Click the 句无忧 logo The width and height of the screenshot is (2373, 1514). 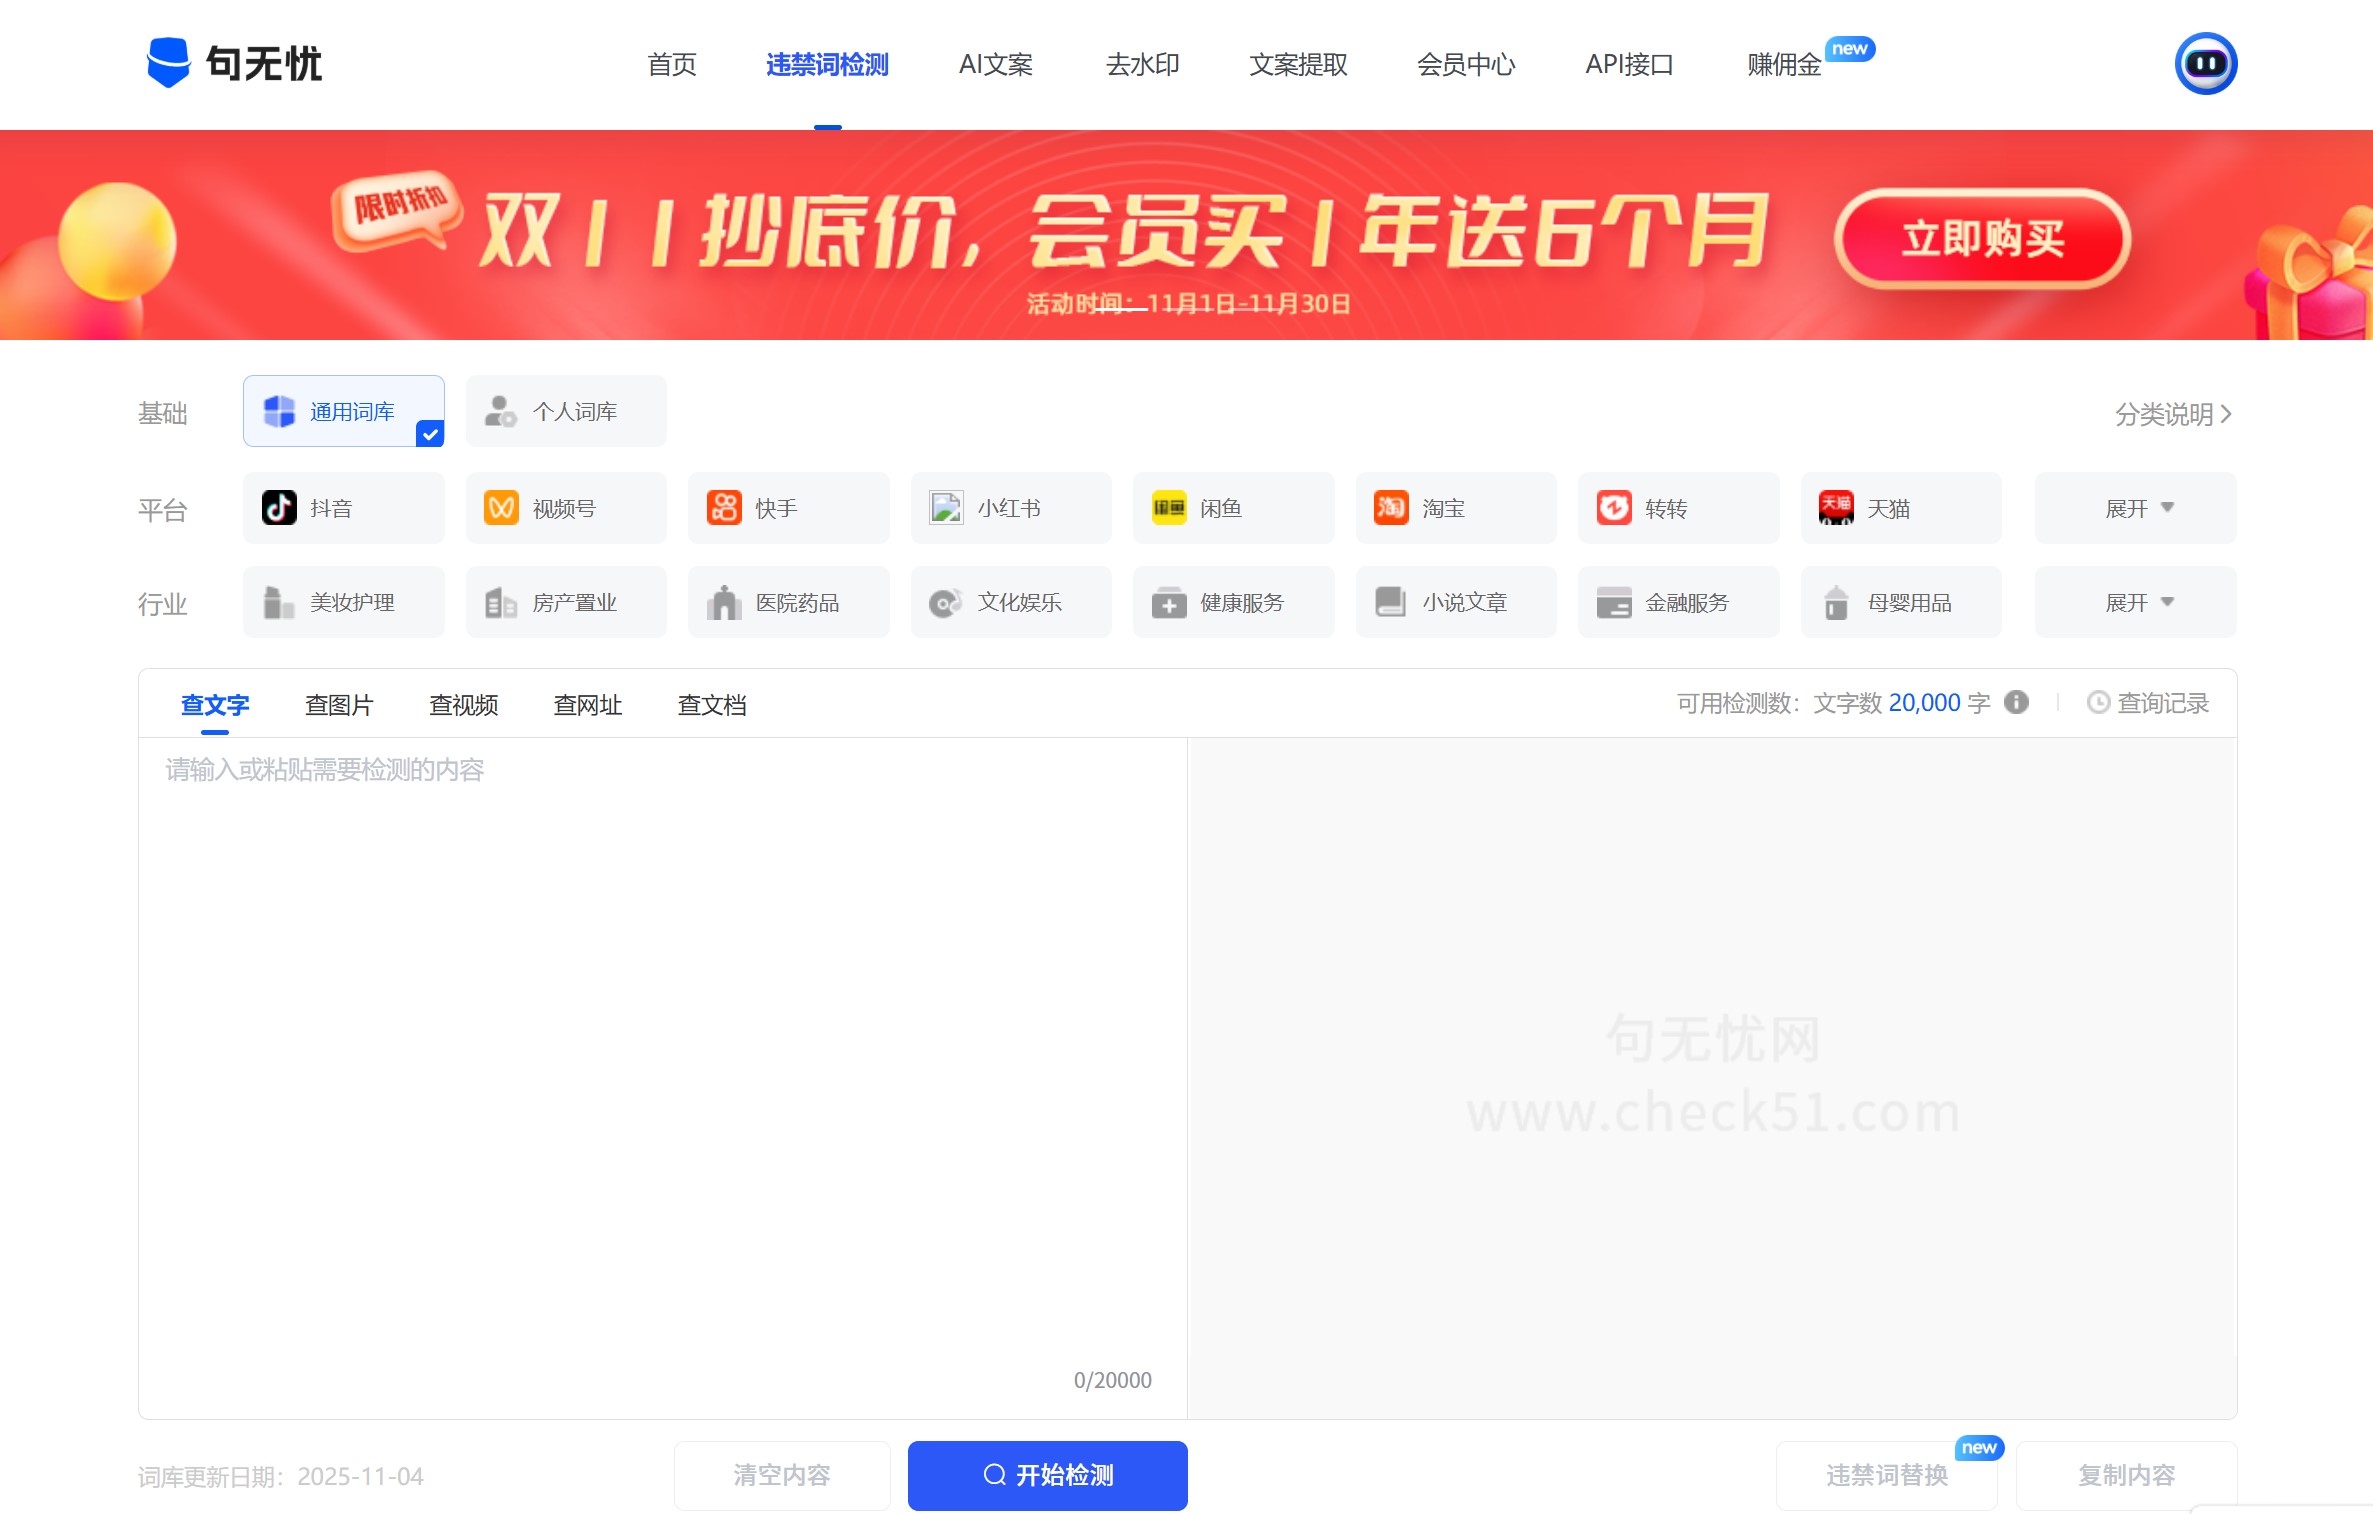click(x=235, y=63)
